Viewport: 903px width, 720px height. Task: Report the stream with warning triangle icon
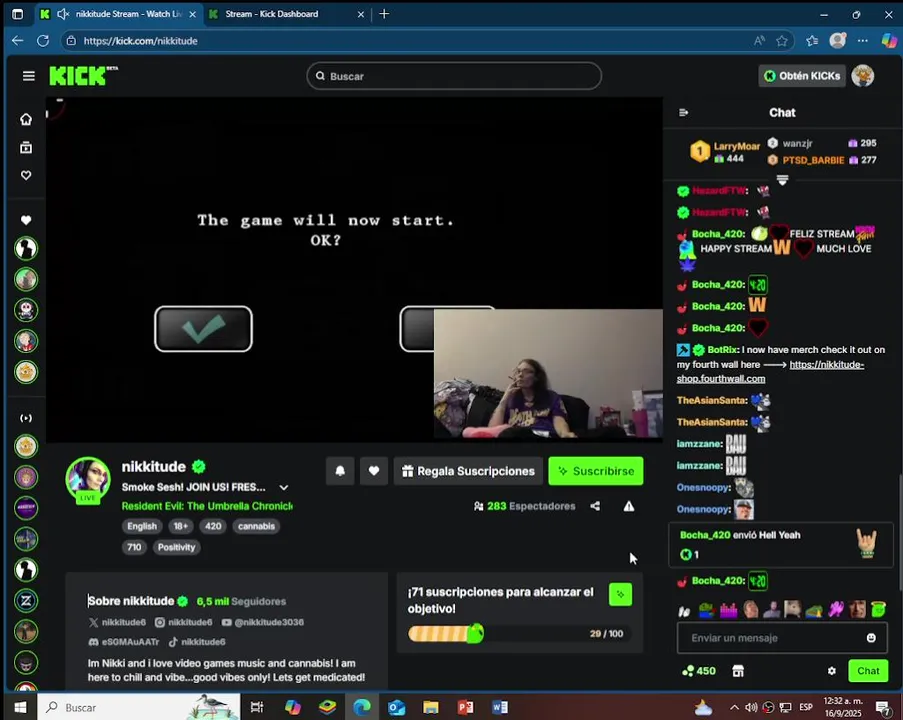pos(629,506)
